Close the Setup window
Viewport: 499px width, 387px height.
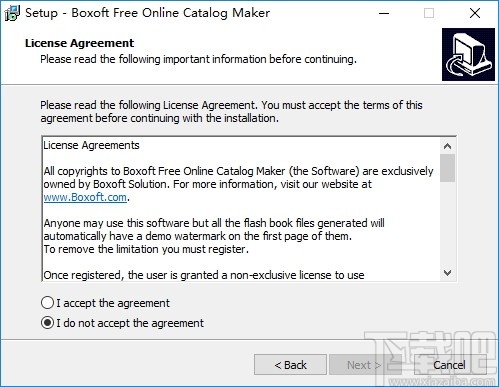click(475, 13)
